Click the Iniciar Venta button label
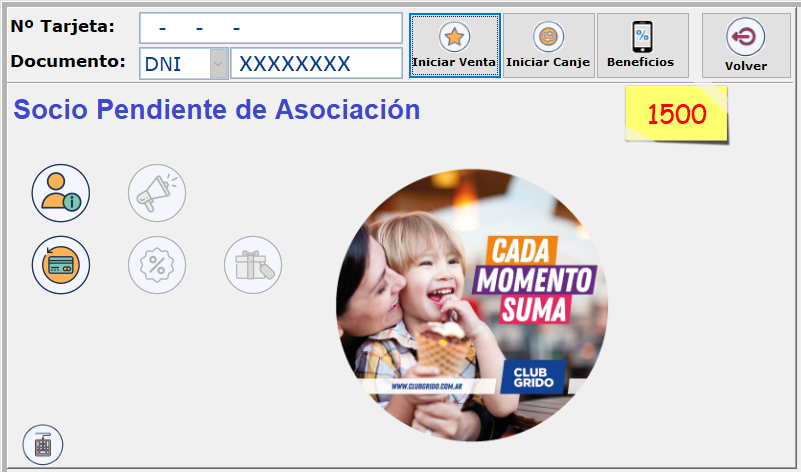Viewport: 801px width, 472px height. [x=454, y=62]
